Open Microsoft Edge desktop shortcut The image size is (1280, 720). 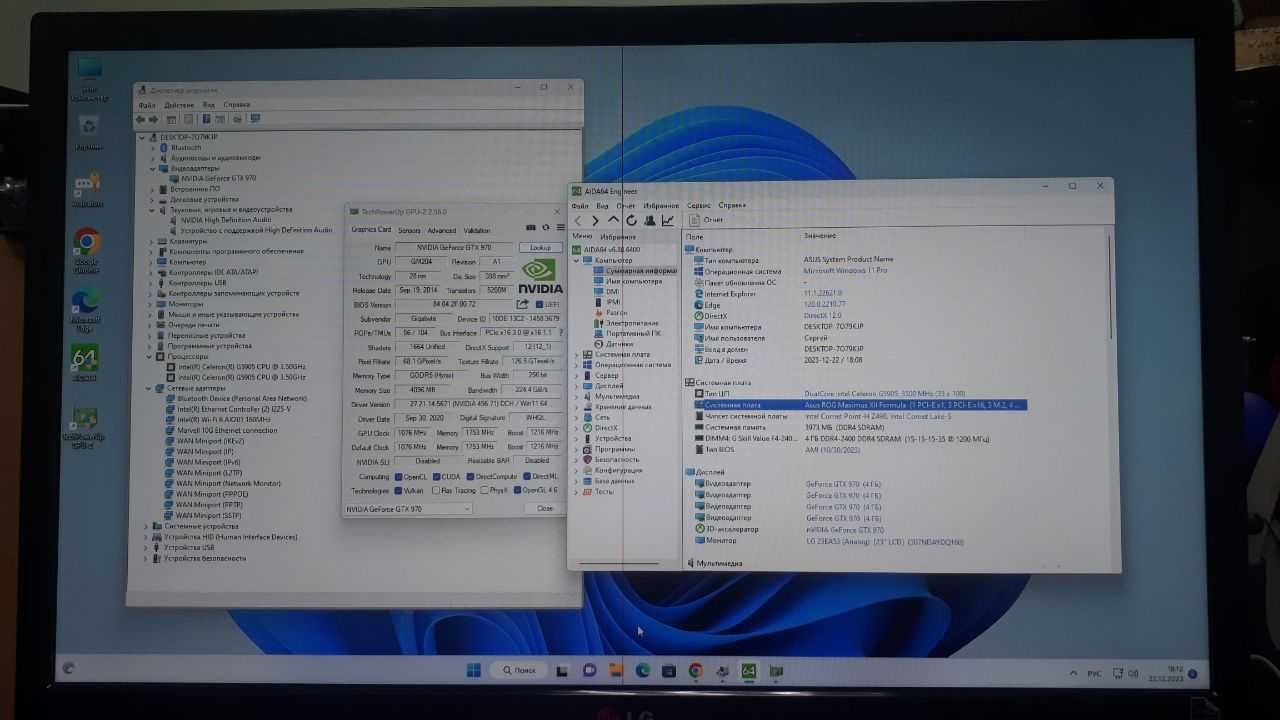(86, 310)
